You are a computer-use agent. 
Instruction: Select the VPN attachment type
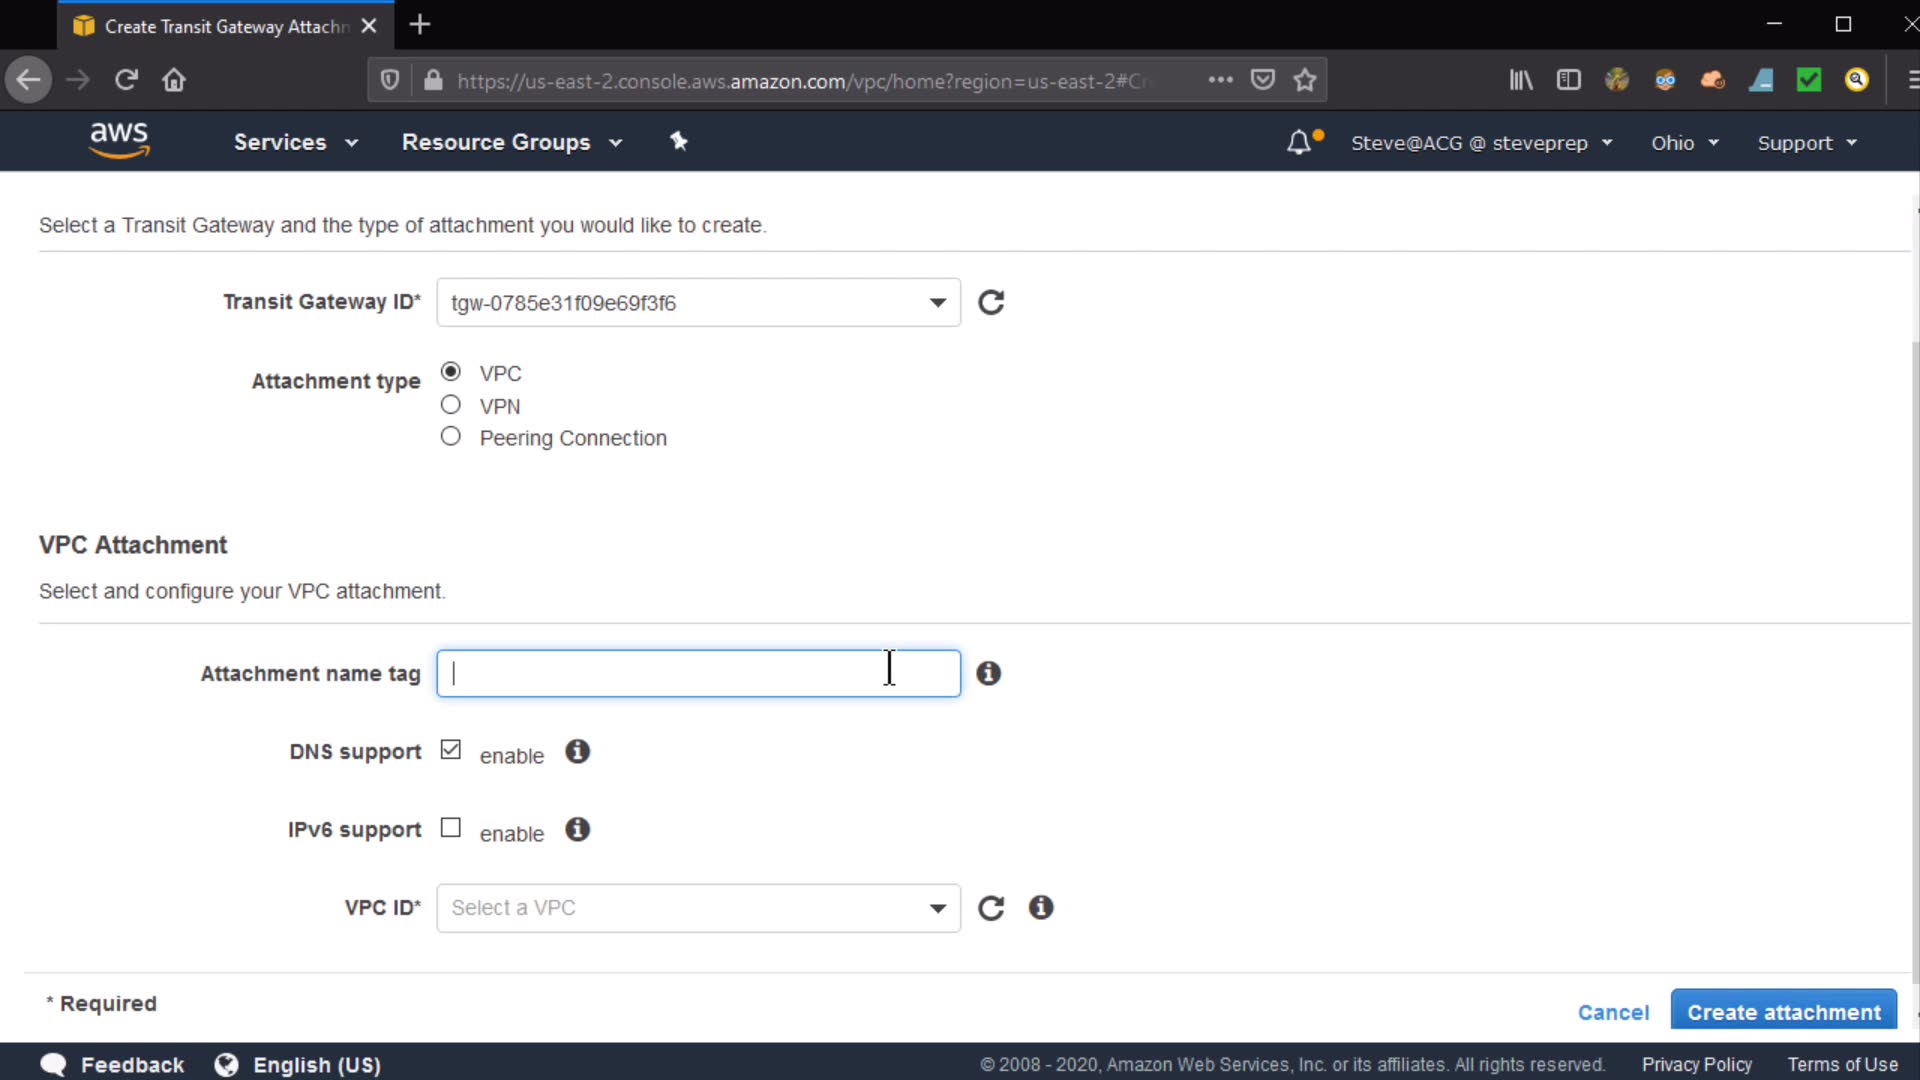coord(451,404)
